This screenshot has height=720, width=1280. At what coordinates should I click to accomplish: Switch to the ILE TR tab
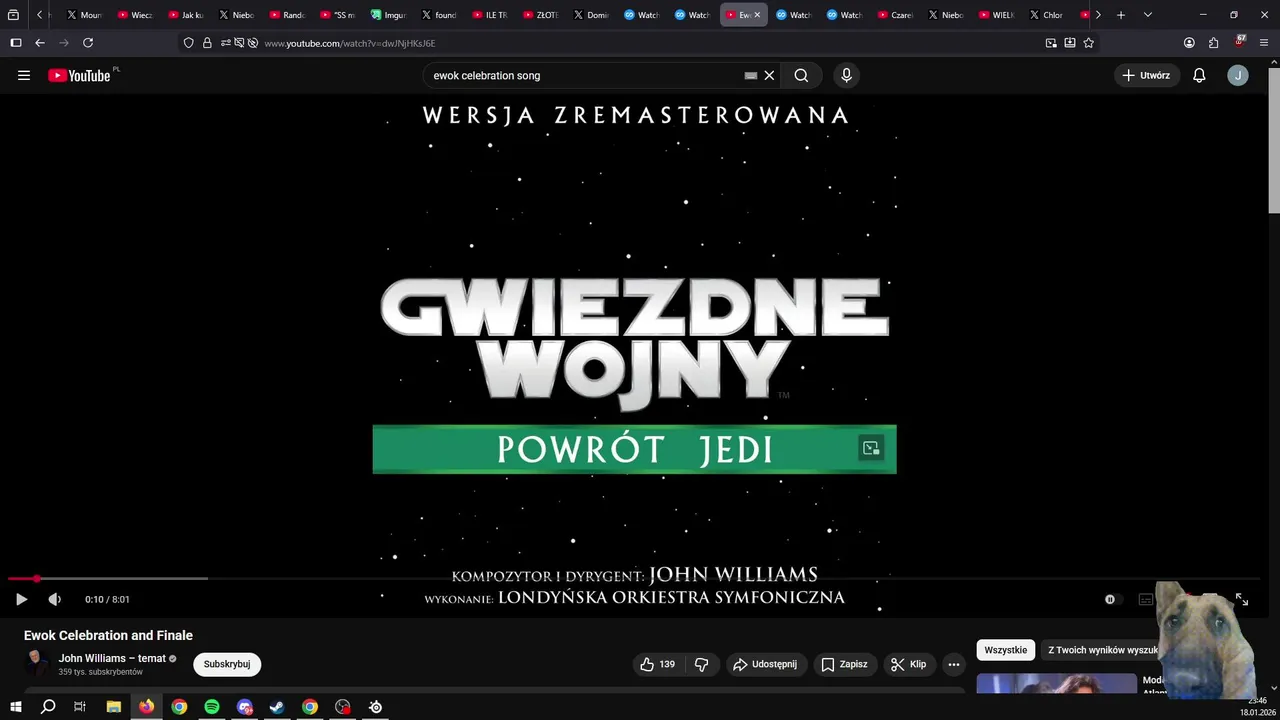tap(490, 15)
